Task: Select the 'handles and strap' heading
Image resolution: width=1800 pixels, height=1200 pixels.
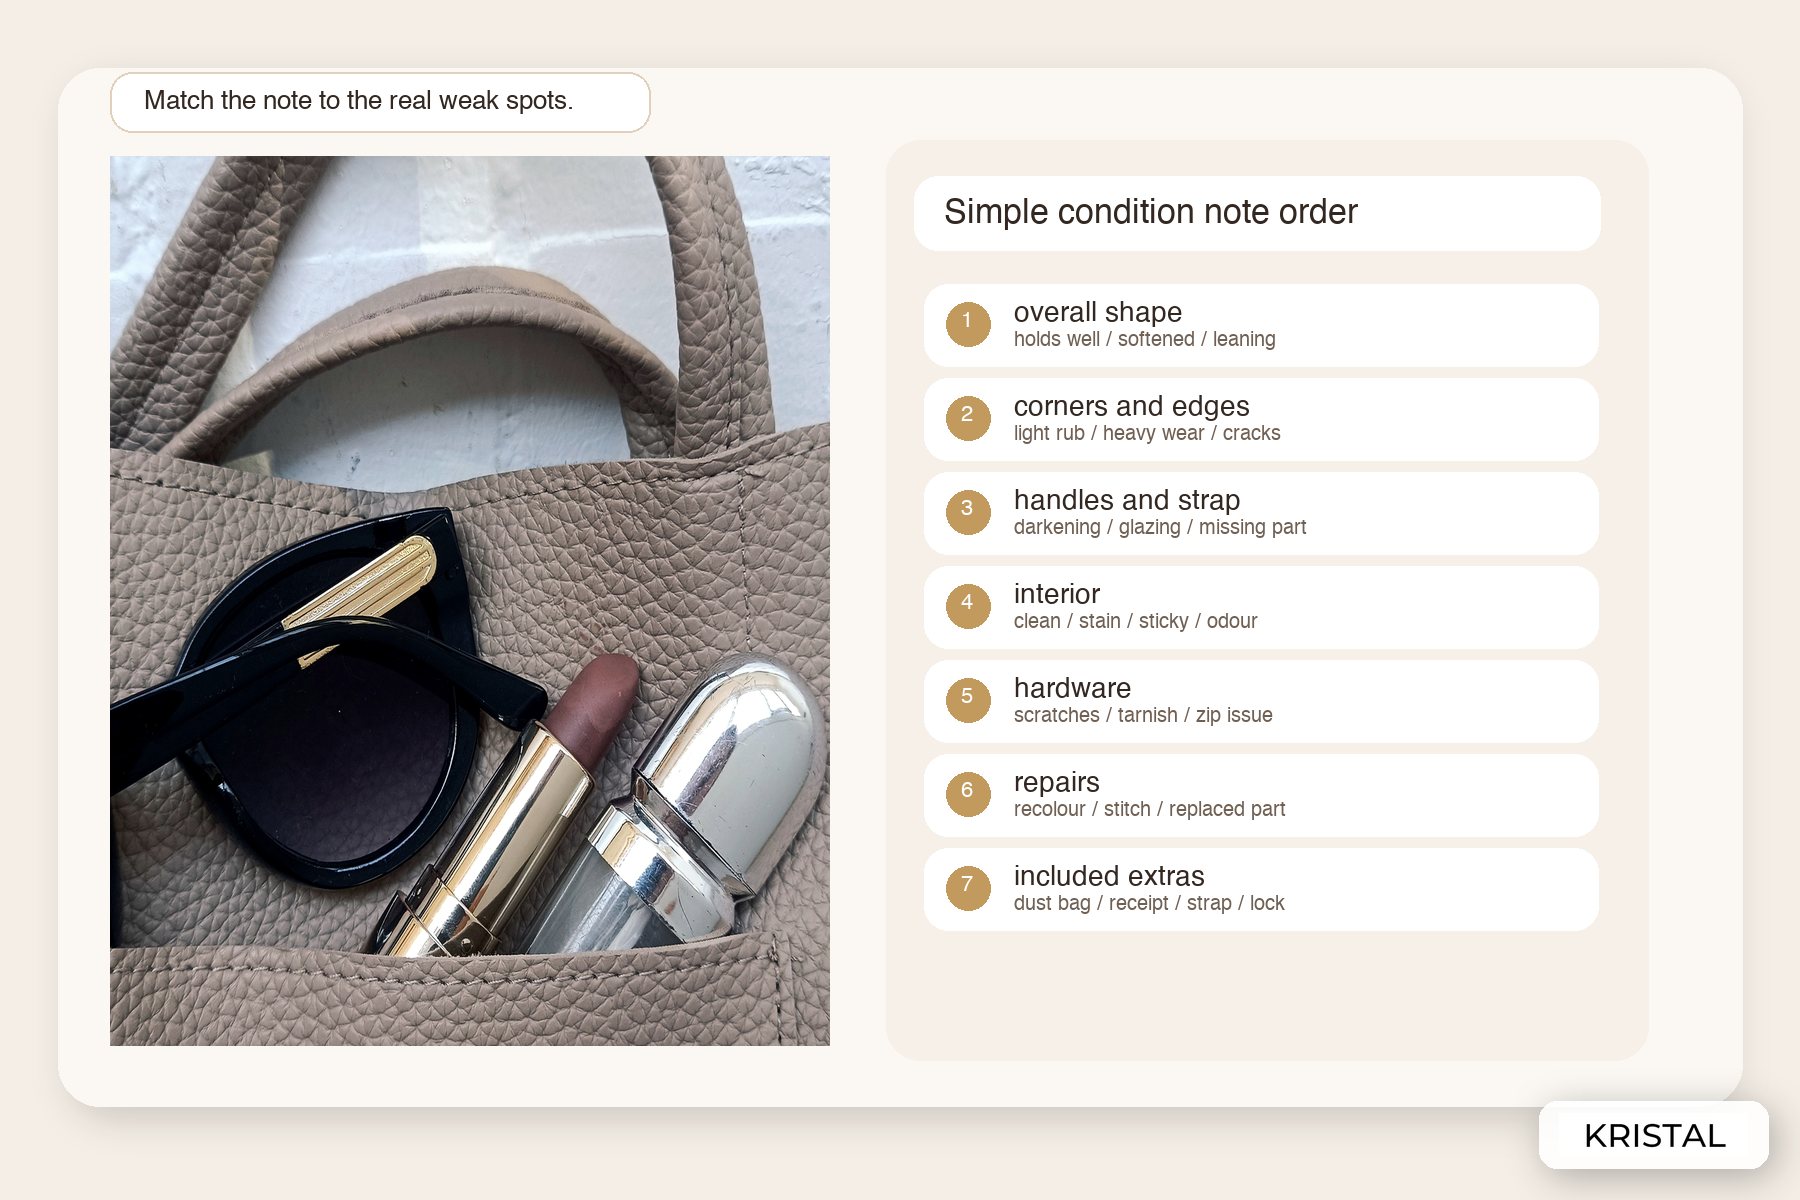Action: point(1126,500)
